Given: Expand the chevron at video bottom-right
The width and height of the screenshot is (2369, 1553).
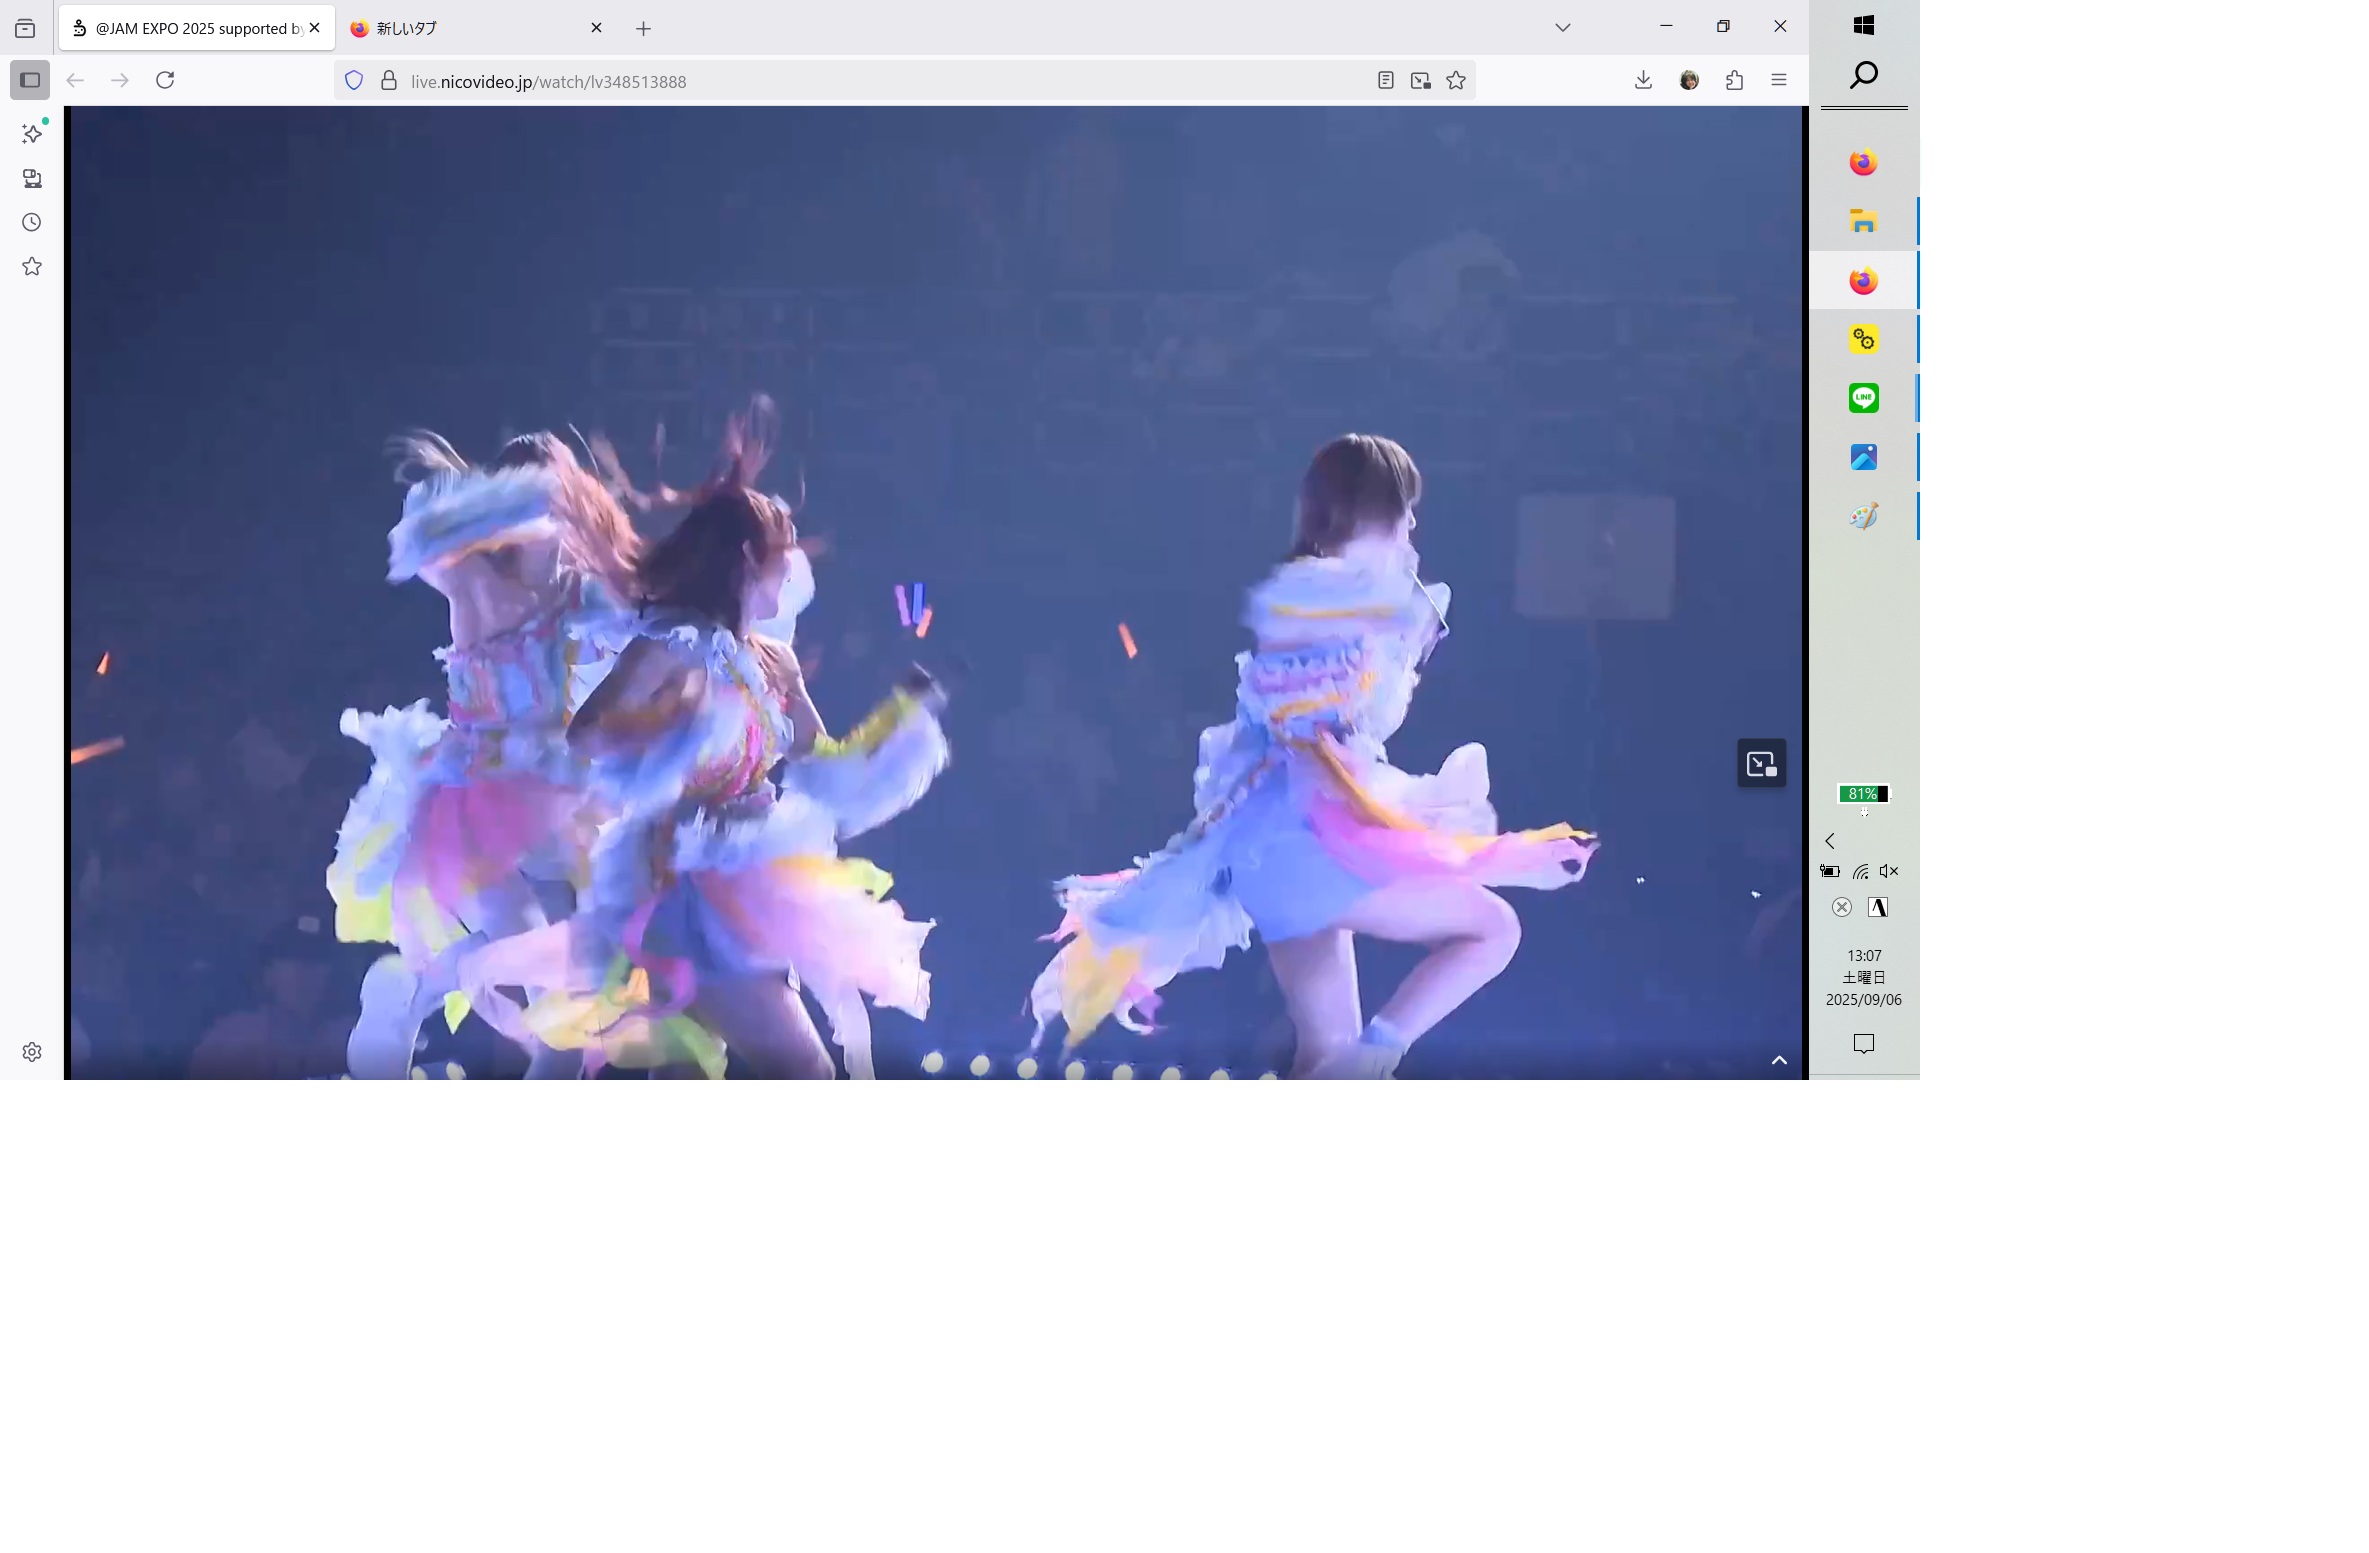Looking at the screenshot, I should point(1778,1061).
